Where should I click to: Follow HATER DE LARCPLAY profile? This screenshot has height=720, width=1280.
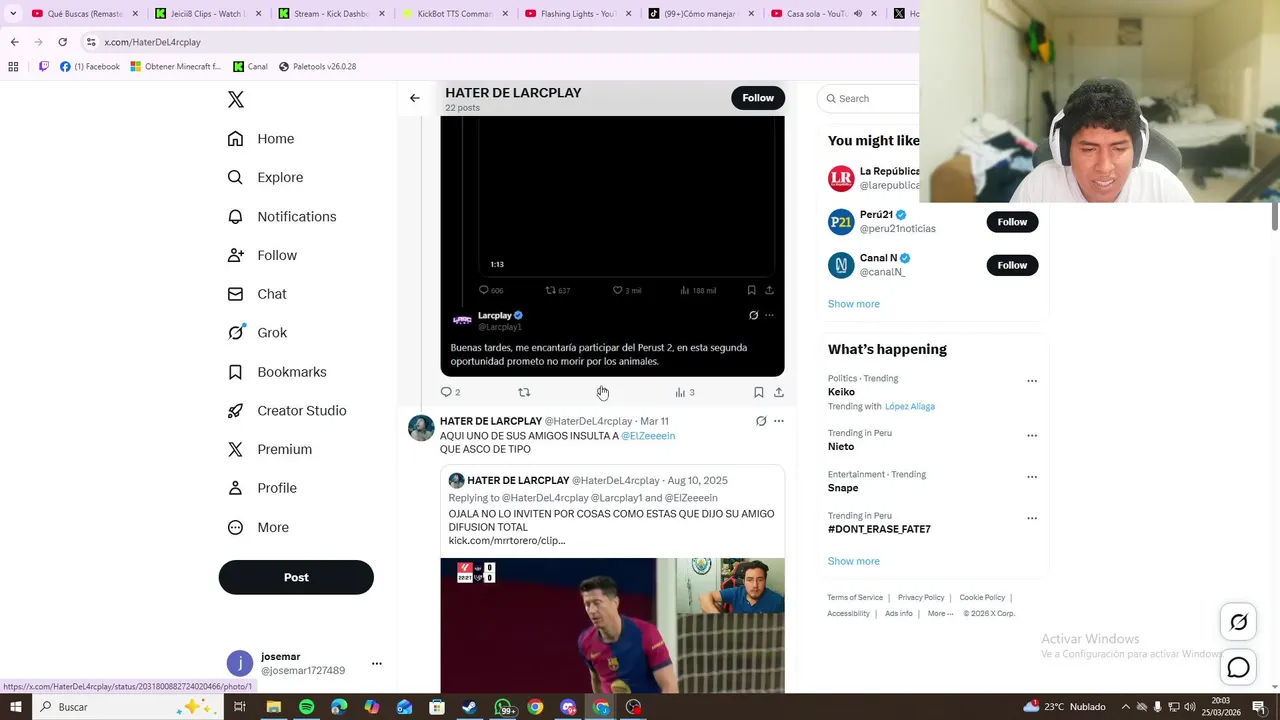pos(758,98)
